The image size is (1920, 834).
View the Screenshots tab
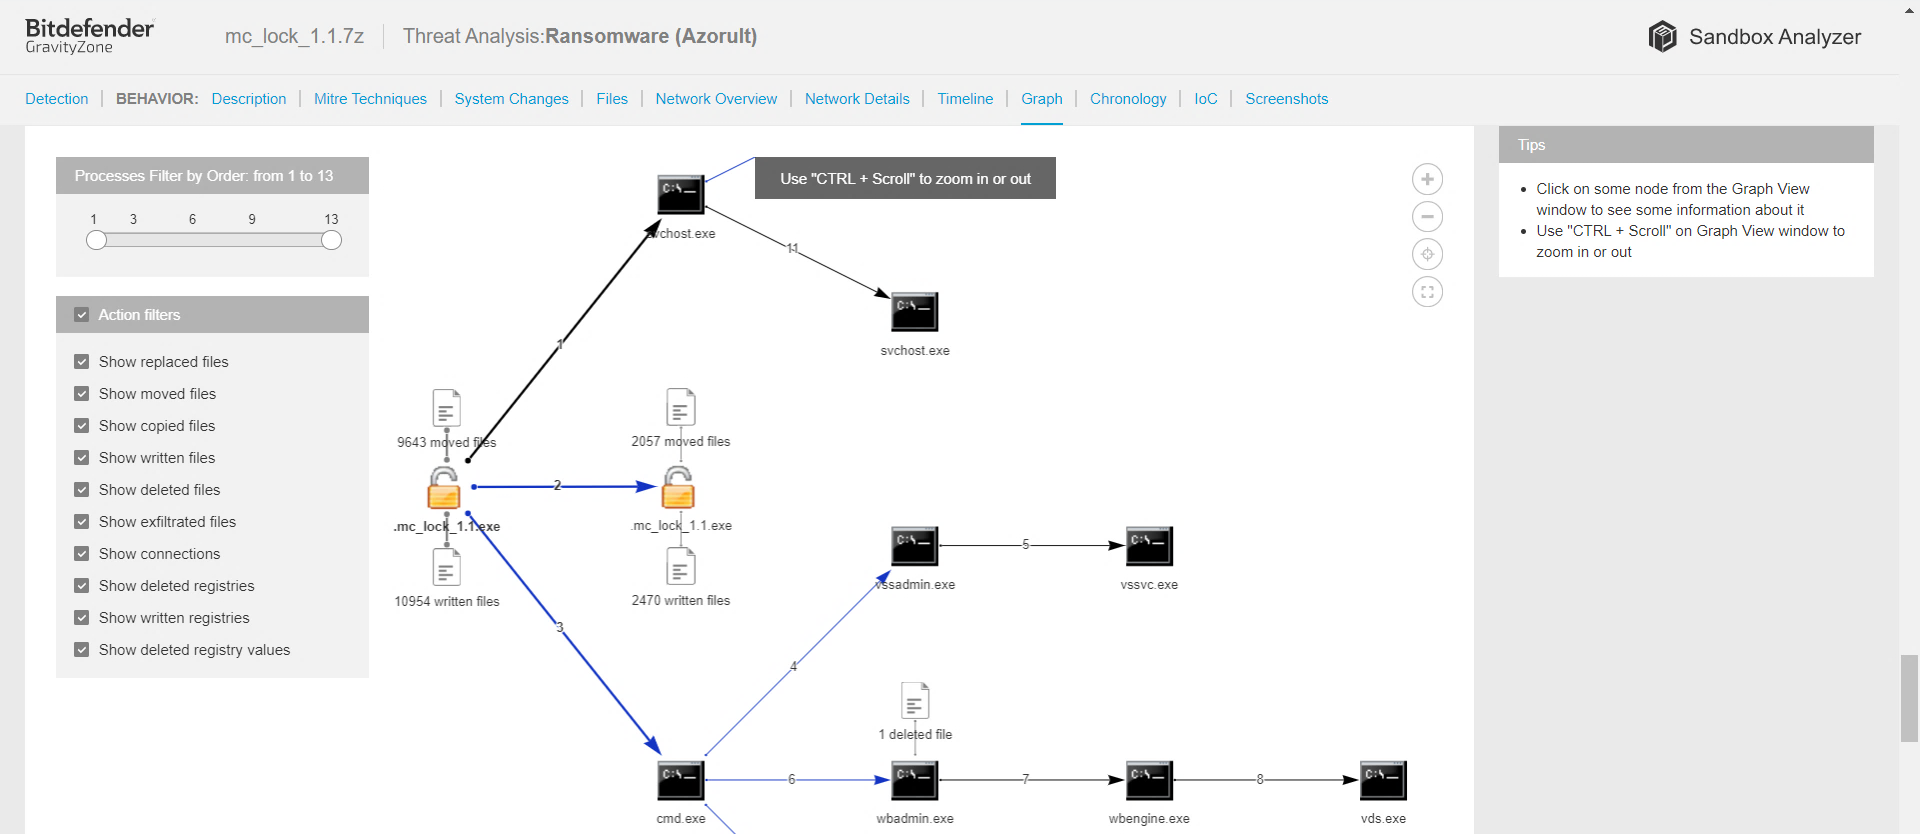pos(1287,99)
